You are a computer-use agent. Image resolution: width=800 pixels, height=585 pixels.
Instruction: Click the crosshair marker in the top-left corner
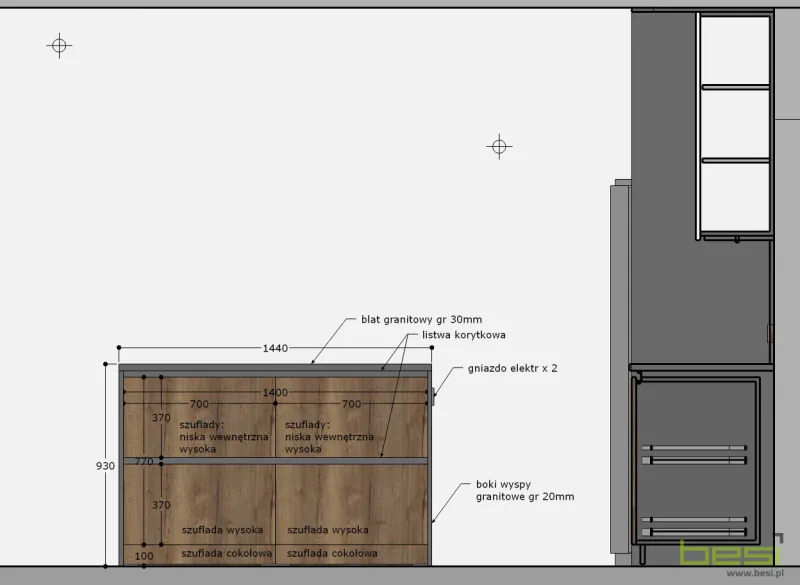pyautogui.click(x=59, y=46)
